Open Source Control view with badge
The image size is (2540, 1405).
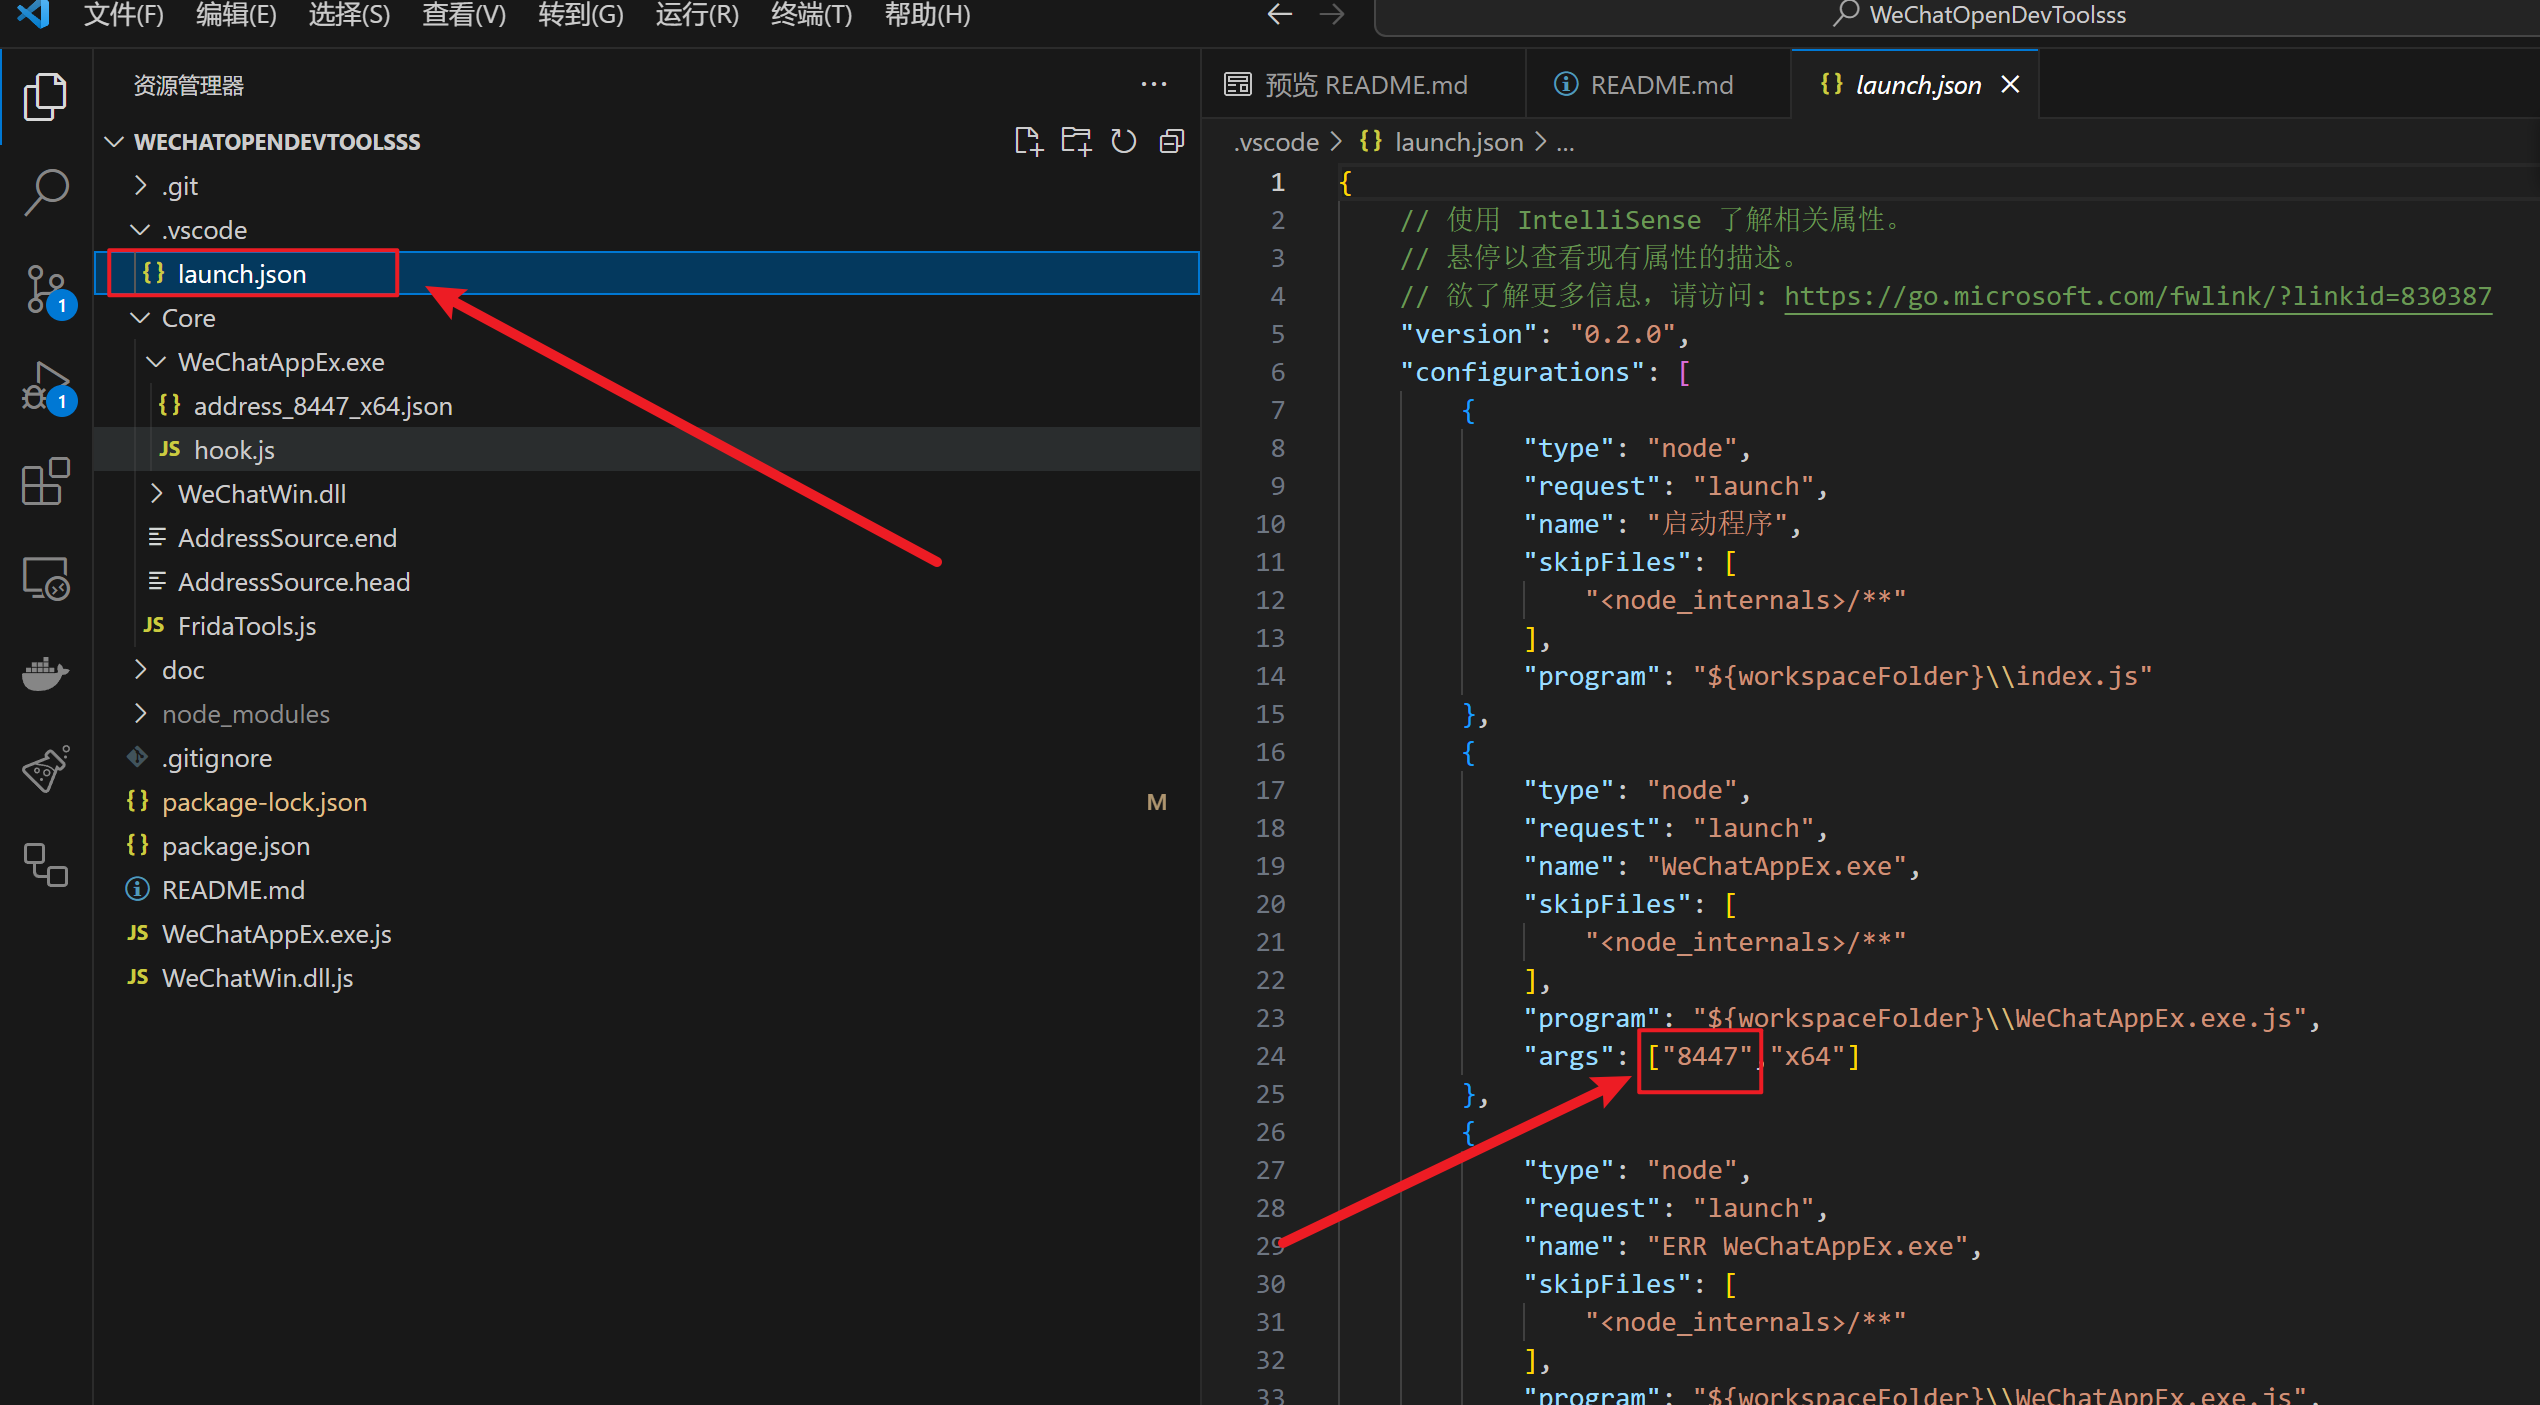click(47, 290)
